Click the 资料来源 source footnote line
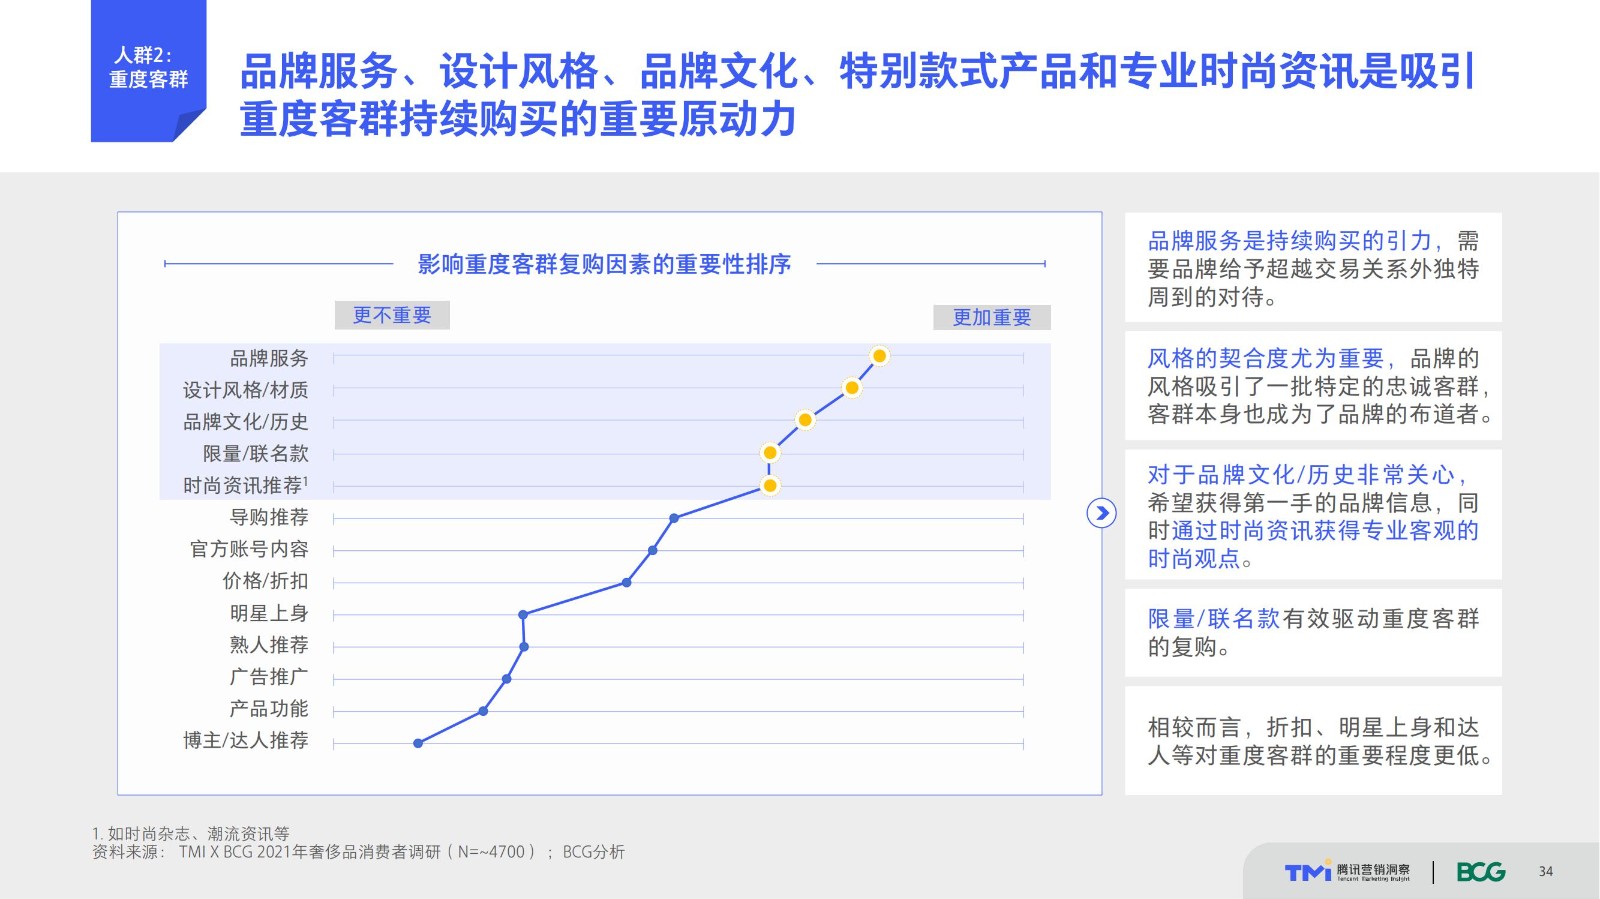This screenshot has height=899, width=1600. [x=358, y=852]
